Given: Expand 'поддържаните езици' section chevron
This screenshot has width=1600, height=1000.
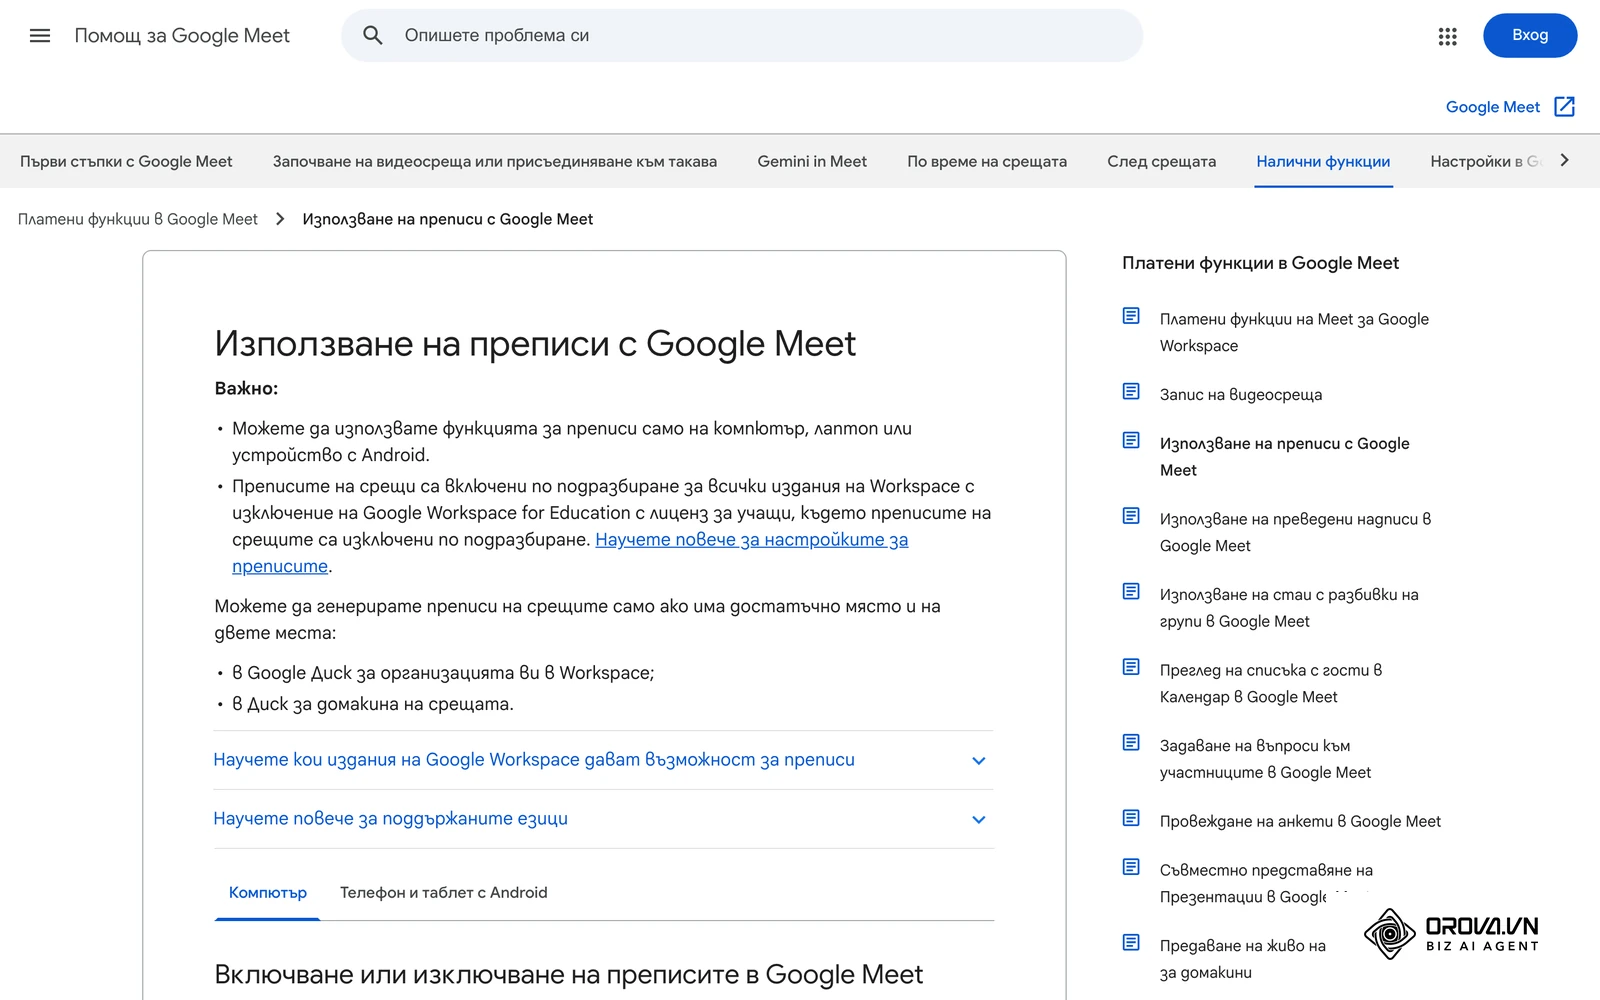Looking at the screenshot, I should (979, 820).
